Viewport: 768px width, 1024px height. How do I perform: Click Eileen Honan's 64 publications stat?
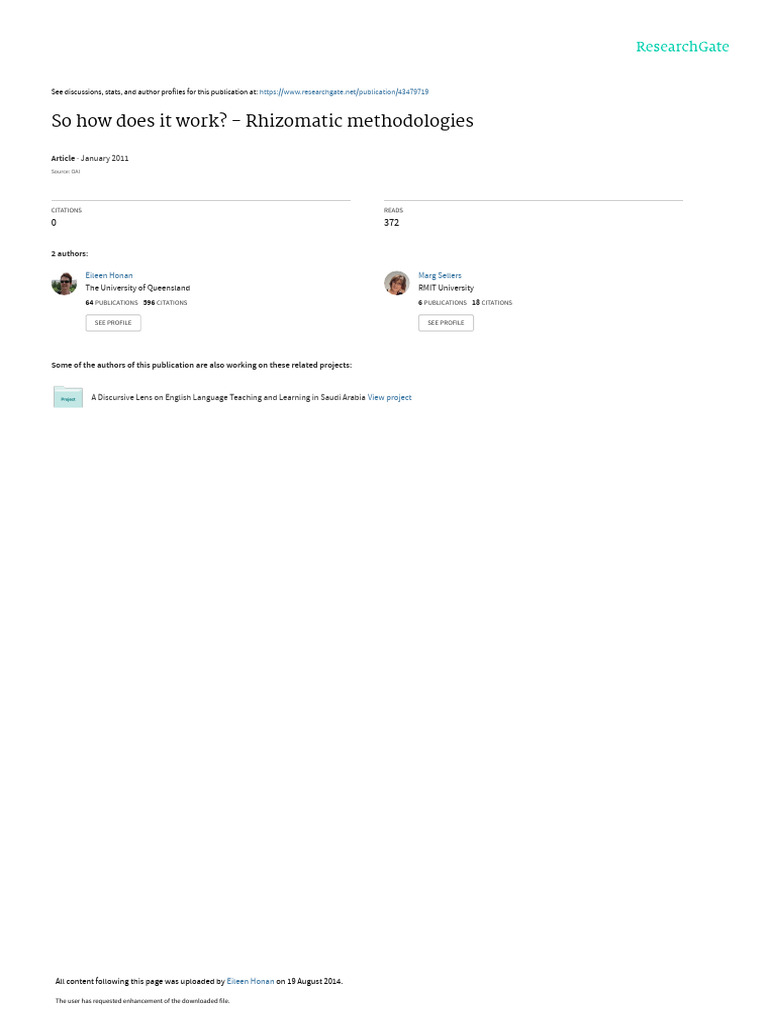click(x=112, y=303)
